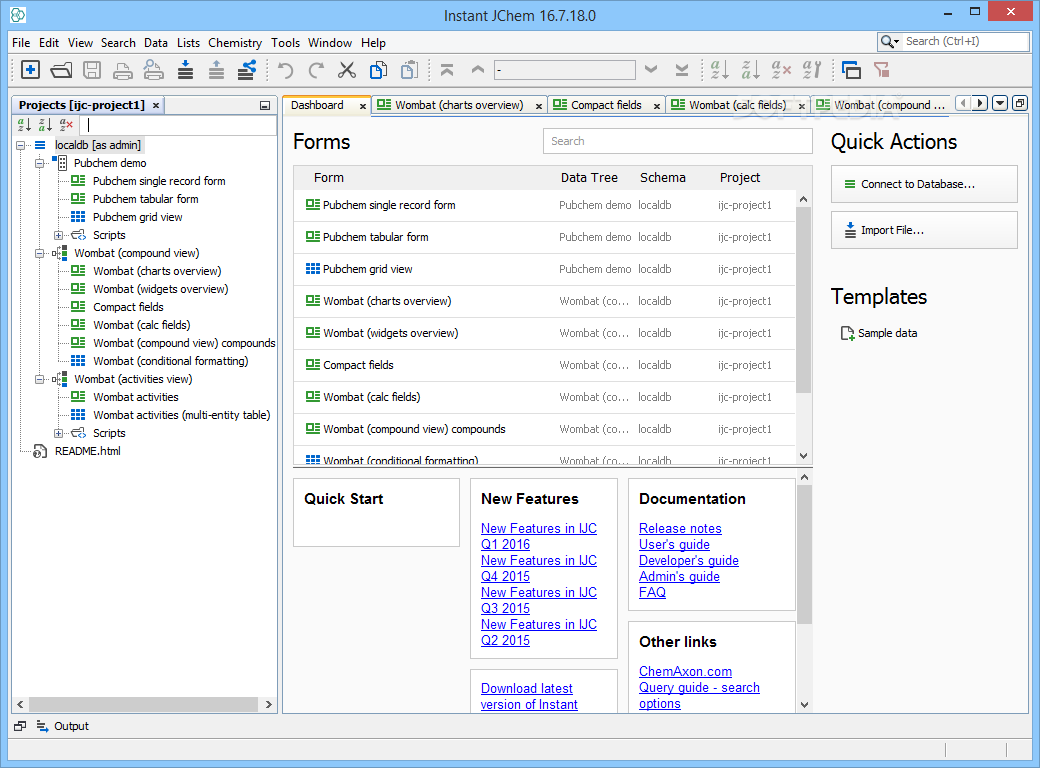The width and height of the screenshot is (1040, 768).
Task: Open the Admin's guide link
Action: tap(679, 576)
